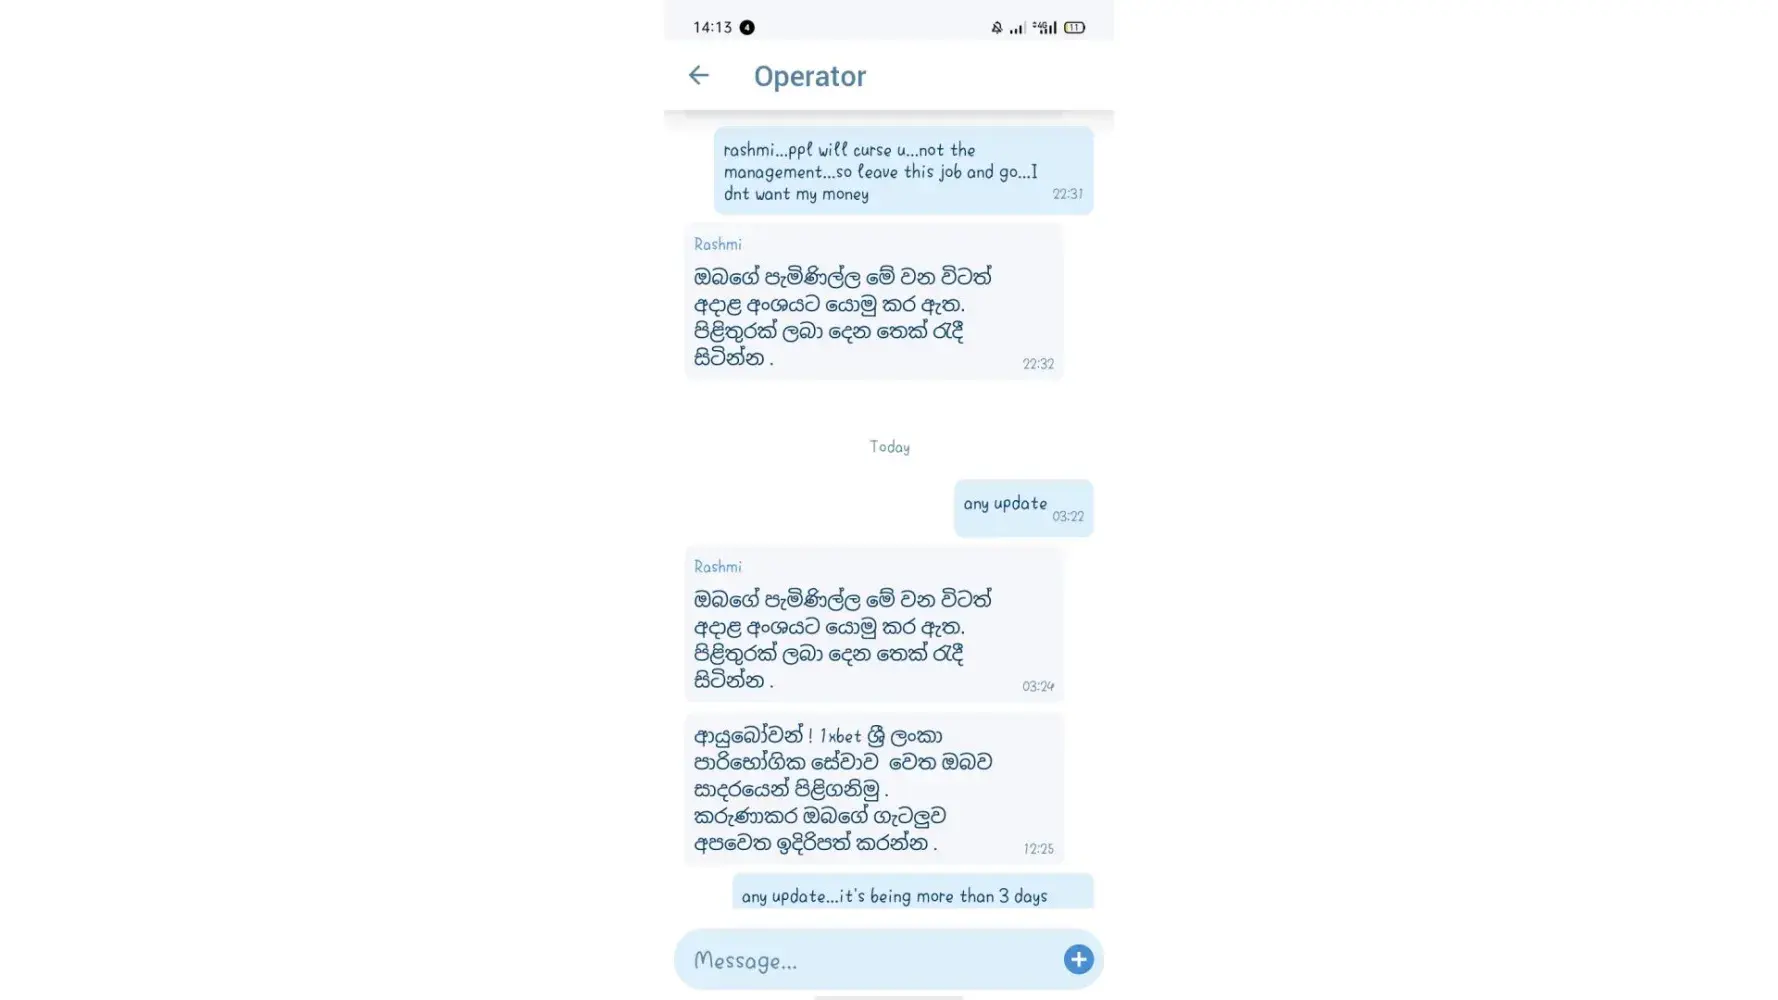This screenshot has height=1000, width=1778.
Task: Tap the signal strength bars icon
Action: [x=1017, y=28]
